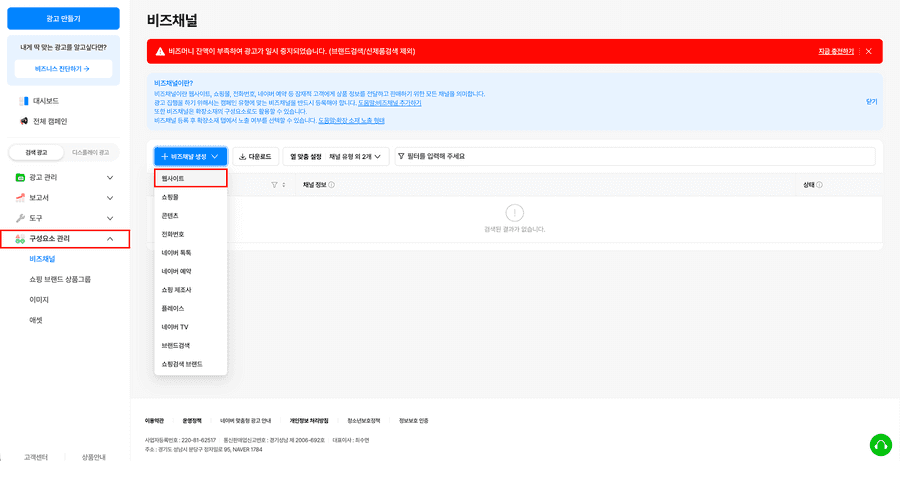
Task: Select the 검색 광고 toggle tab
Action: [35, 152]
